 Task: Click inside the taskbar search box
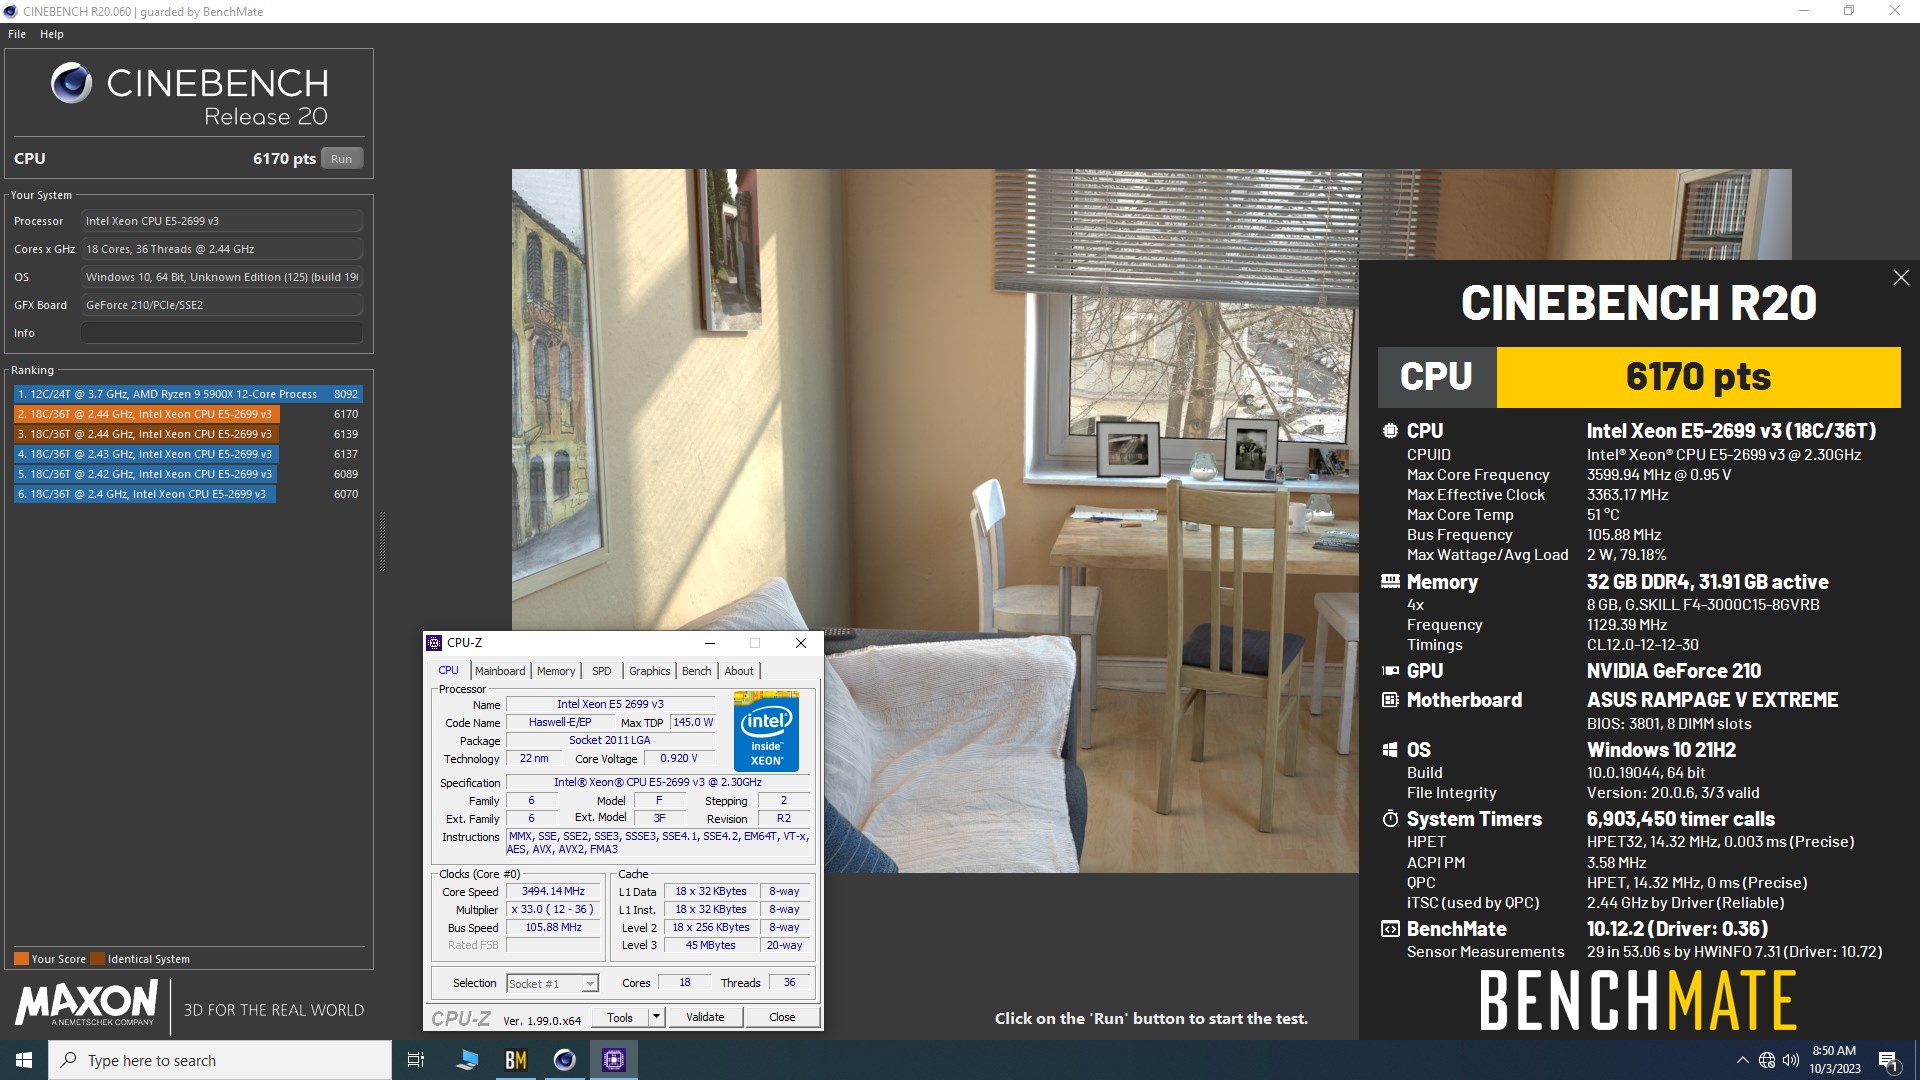pyautogui.click(x=220, y=1060)
